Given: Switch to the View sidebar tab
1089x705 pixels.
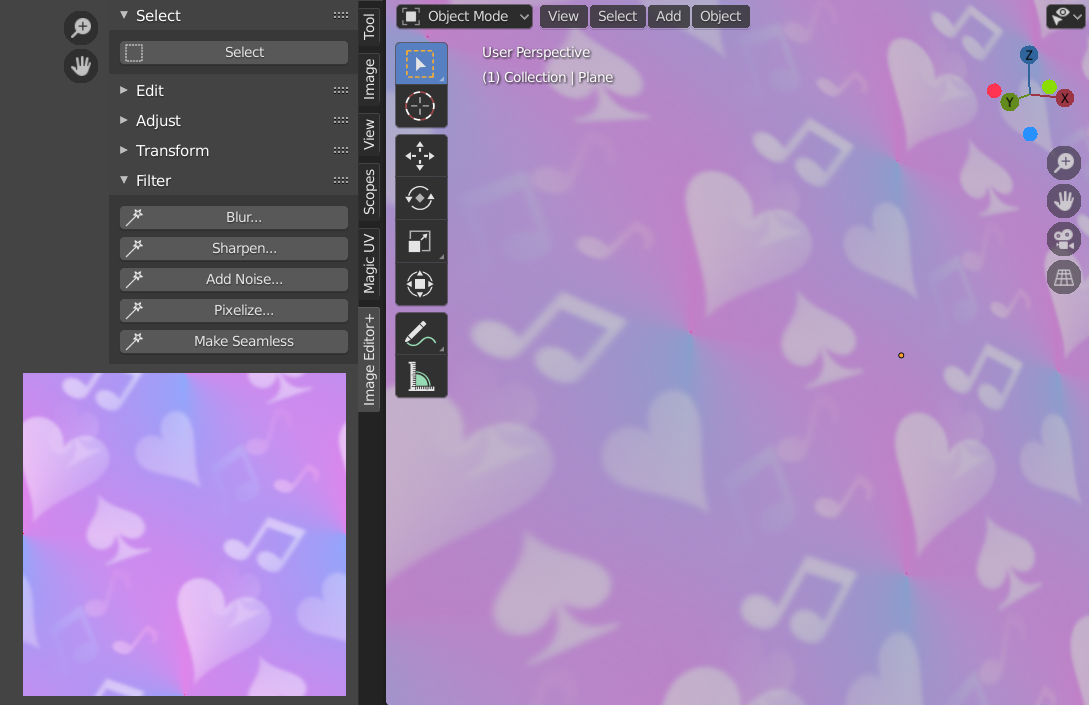Looking at the screenshot, I should [369, 135].
